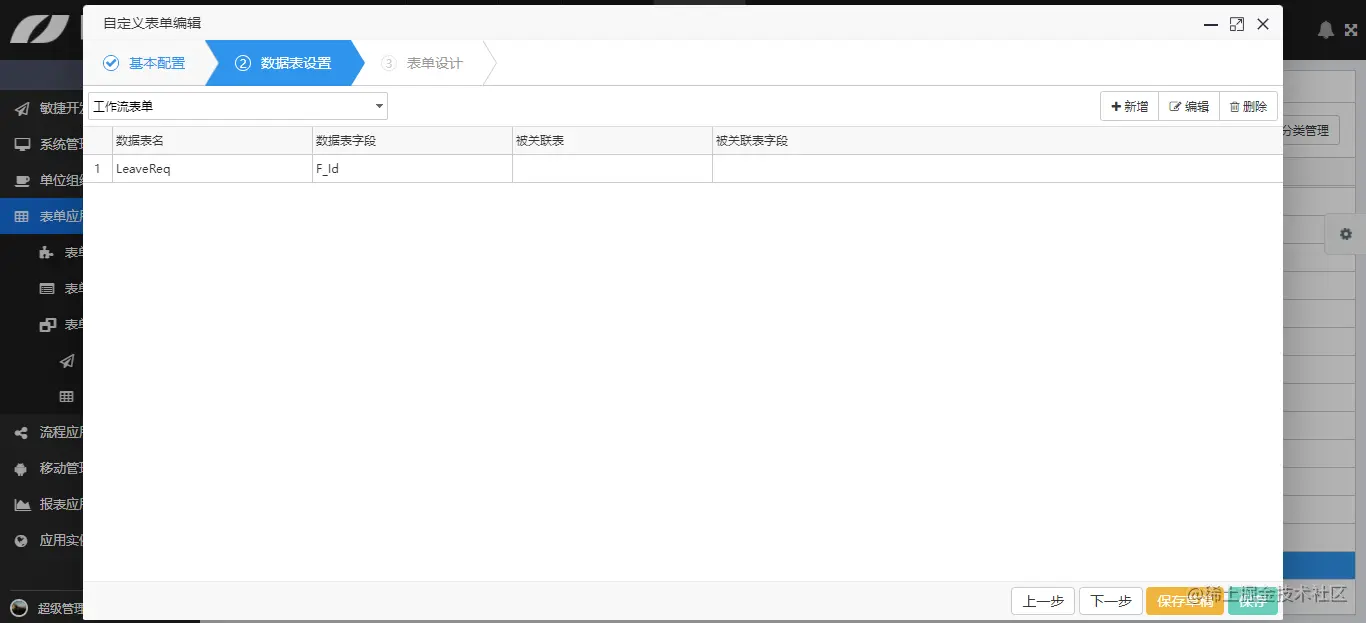The width and height of the screenshot is (1366, 623).
Task: Open the settings gear panel on right
Action: point(1345,234)
